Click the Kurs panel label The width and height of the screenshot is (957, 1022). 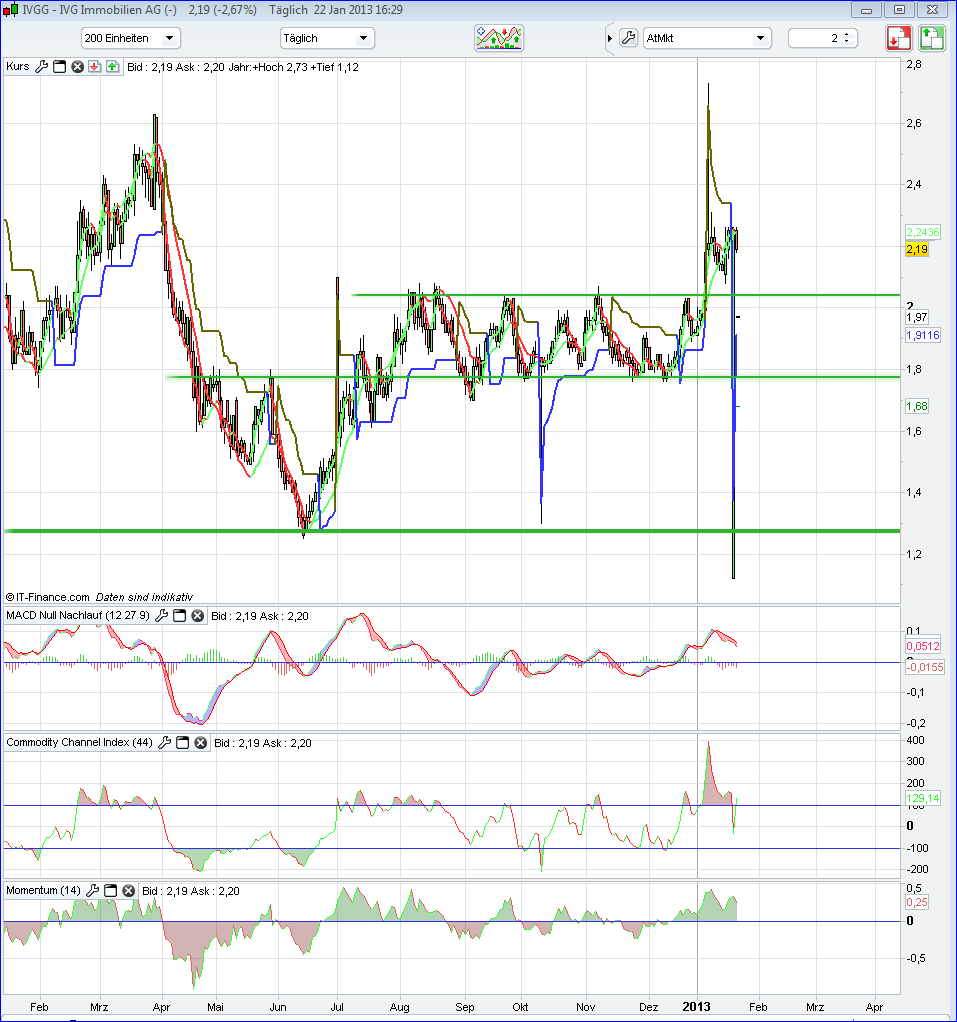(18, 66)
